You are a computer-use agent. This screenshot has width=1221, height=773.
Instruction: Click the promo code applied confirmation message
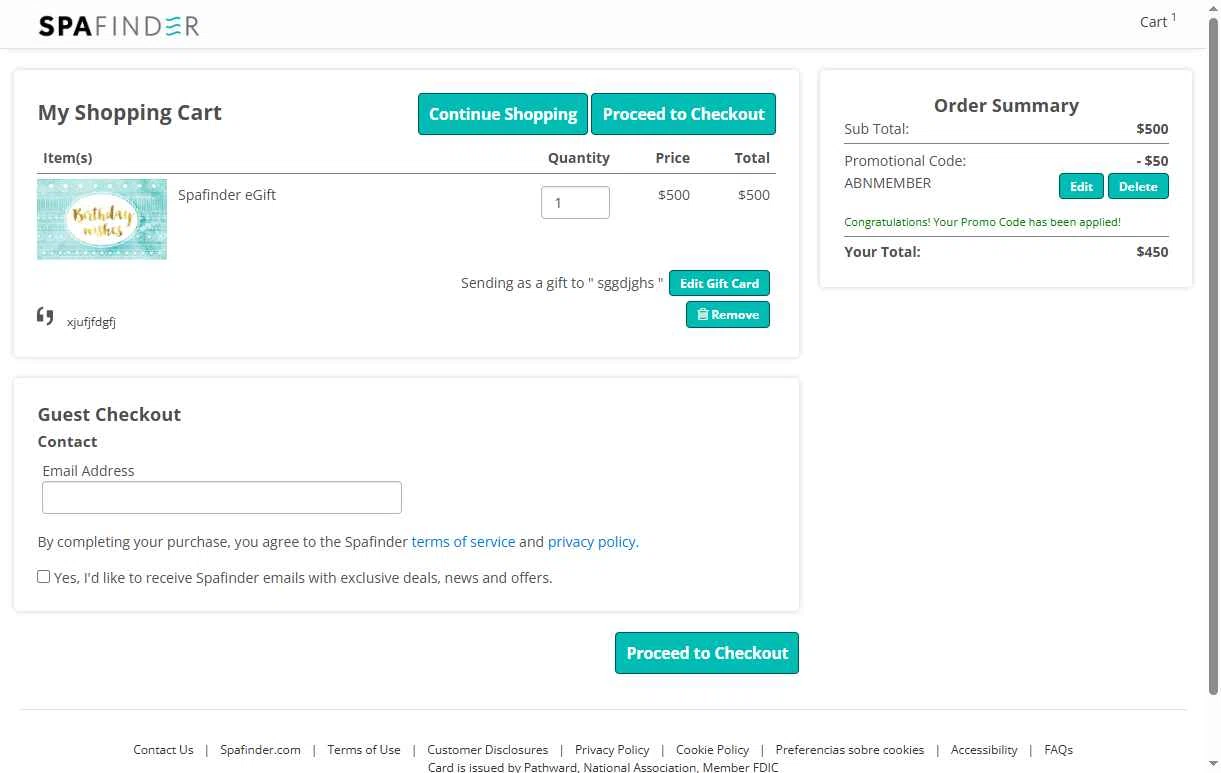pyautogui.click(x=982, y=222)
